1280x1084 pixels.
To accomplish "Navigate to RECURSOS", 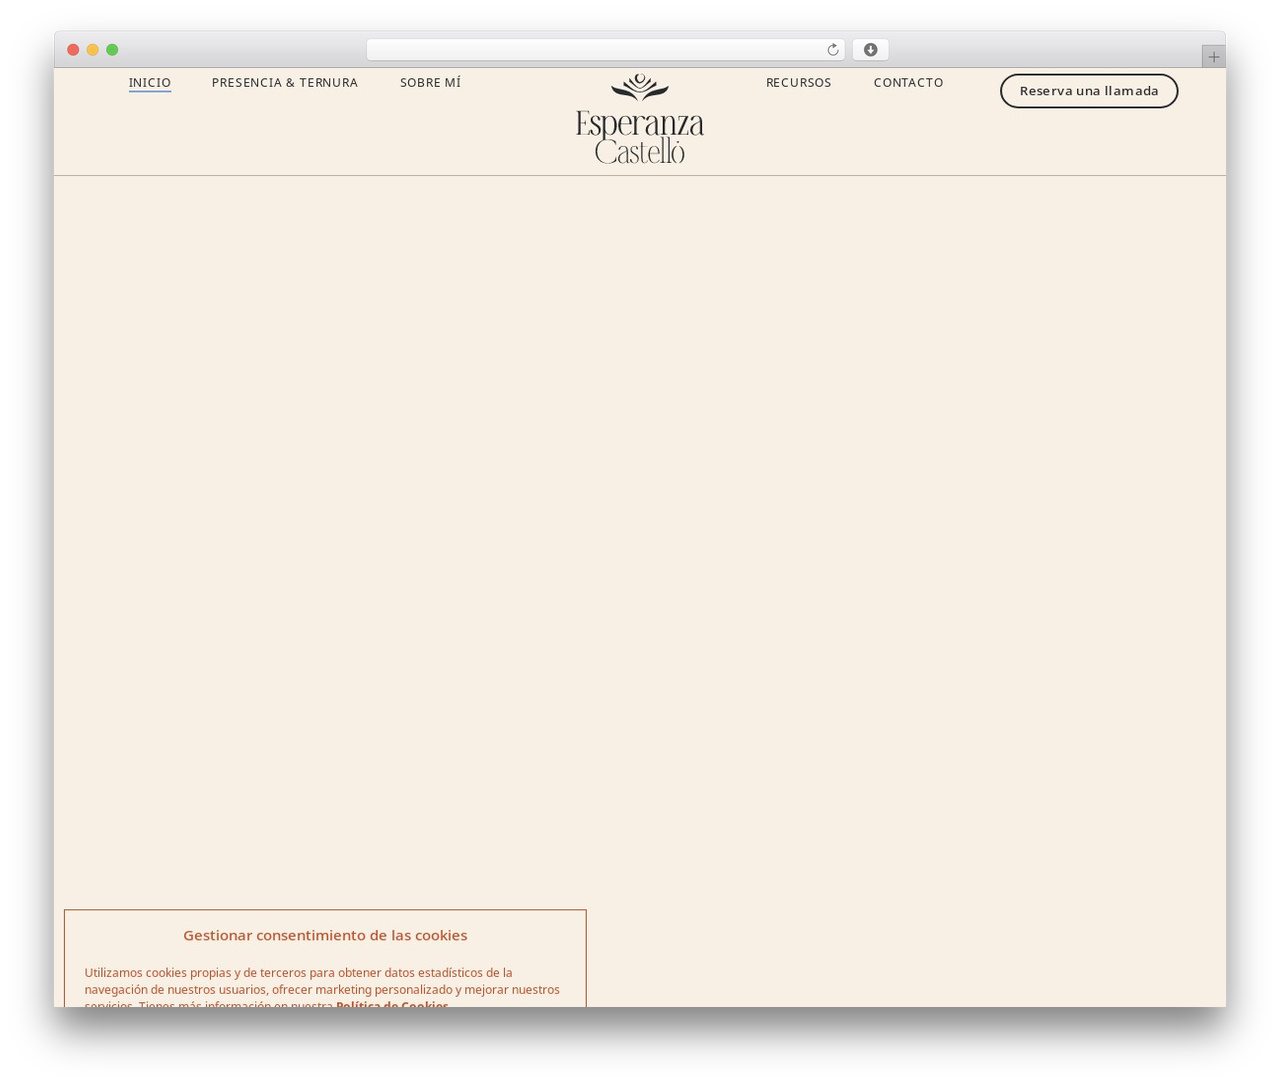I will (x=798, y=83).
